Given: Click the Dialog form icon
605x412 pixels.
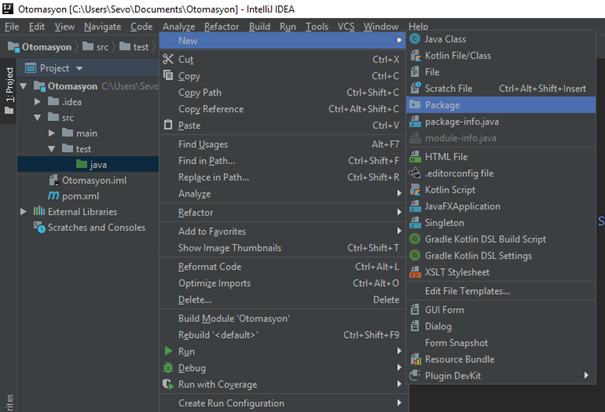Looking at the screenshot, I should (x=415, y=326).
